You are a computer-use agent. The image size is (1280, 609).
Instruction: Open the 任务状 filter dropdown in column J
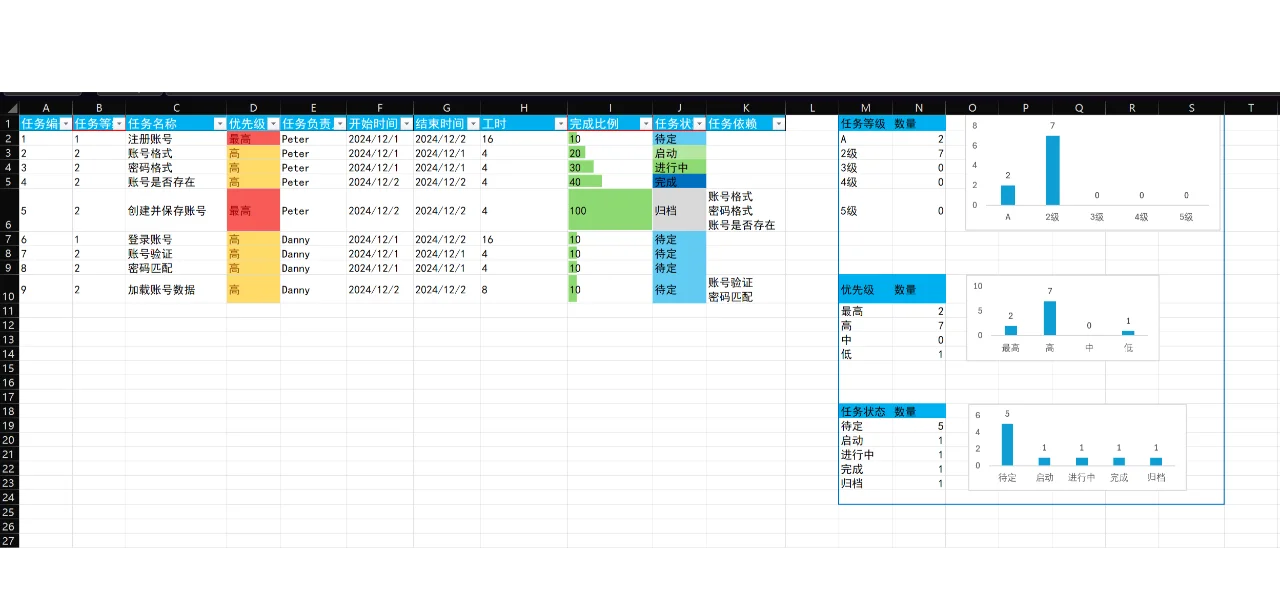[699, 124]
